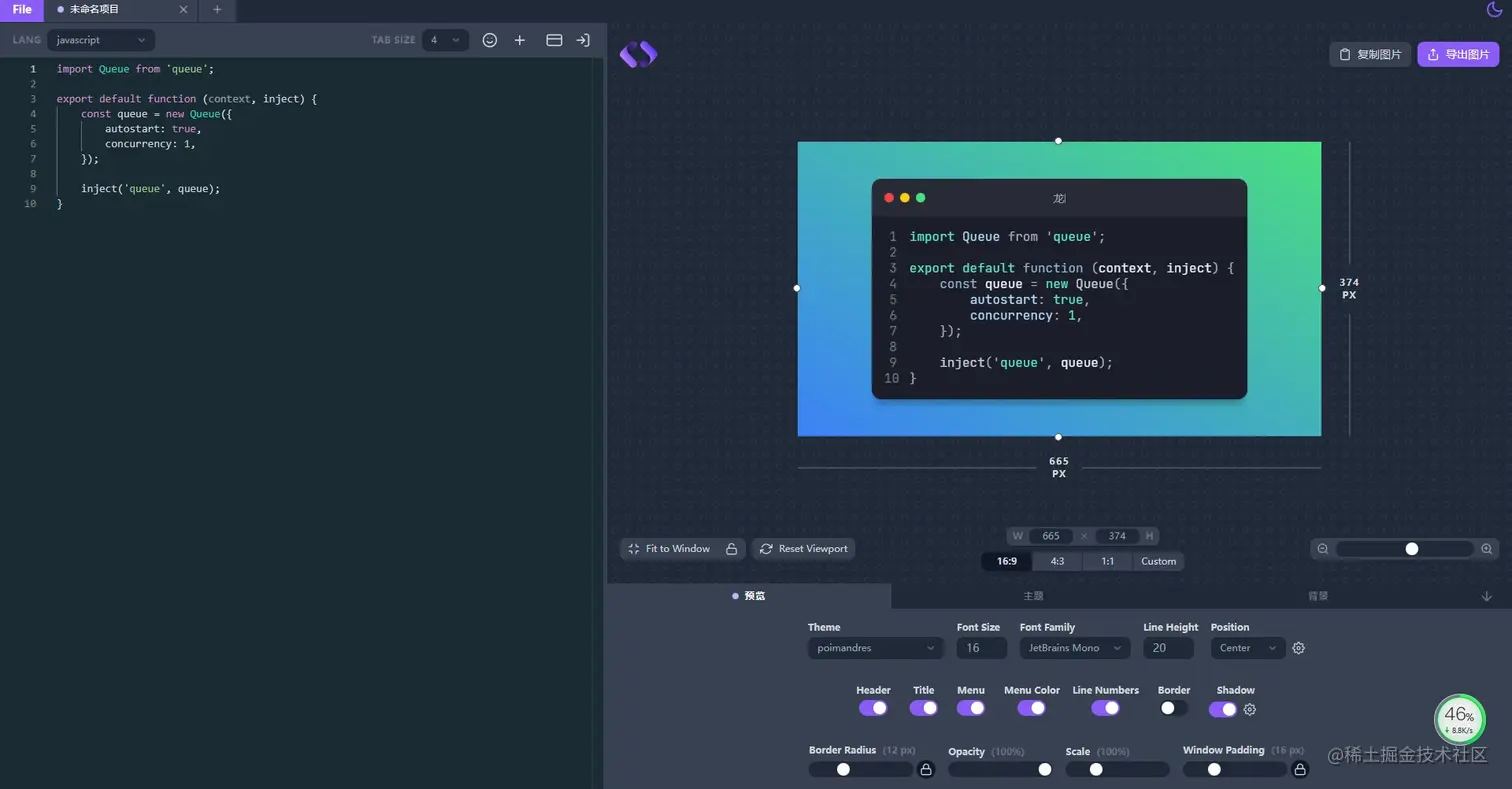Click line 9 inject('queue', queue) in left editor
This screenshot has width=1512, height=789.
click(151, 188)
